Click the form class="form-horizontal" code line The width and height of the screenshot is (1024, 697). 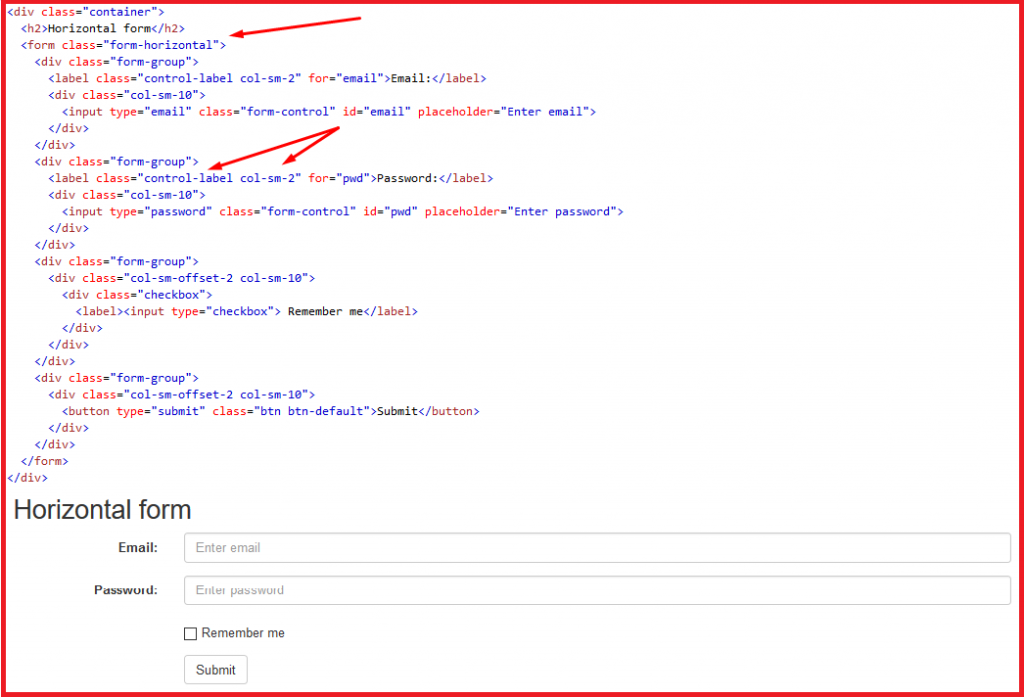click(x=123, y=45)
